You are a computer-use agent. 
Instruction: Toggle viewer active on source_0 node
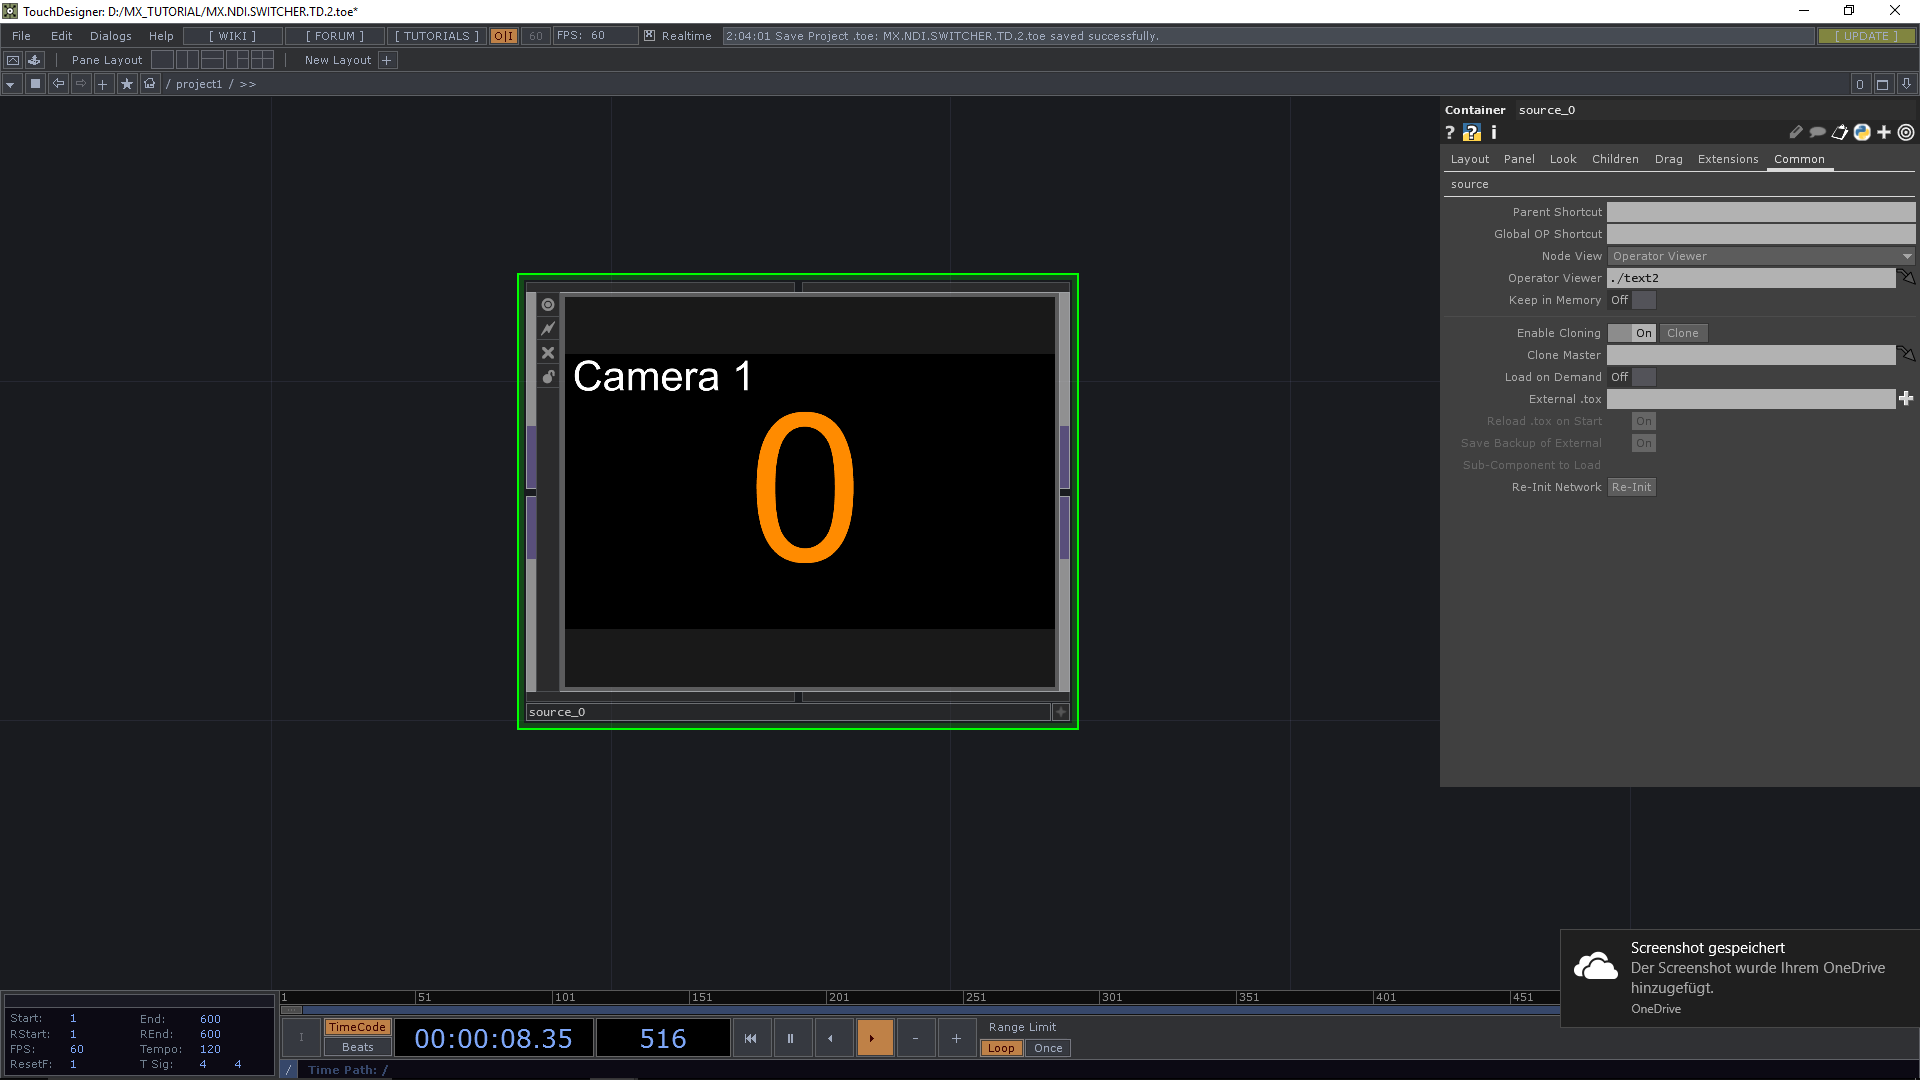[x=548, y=304]
